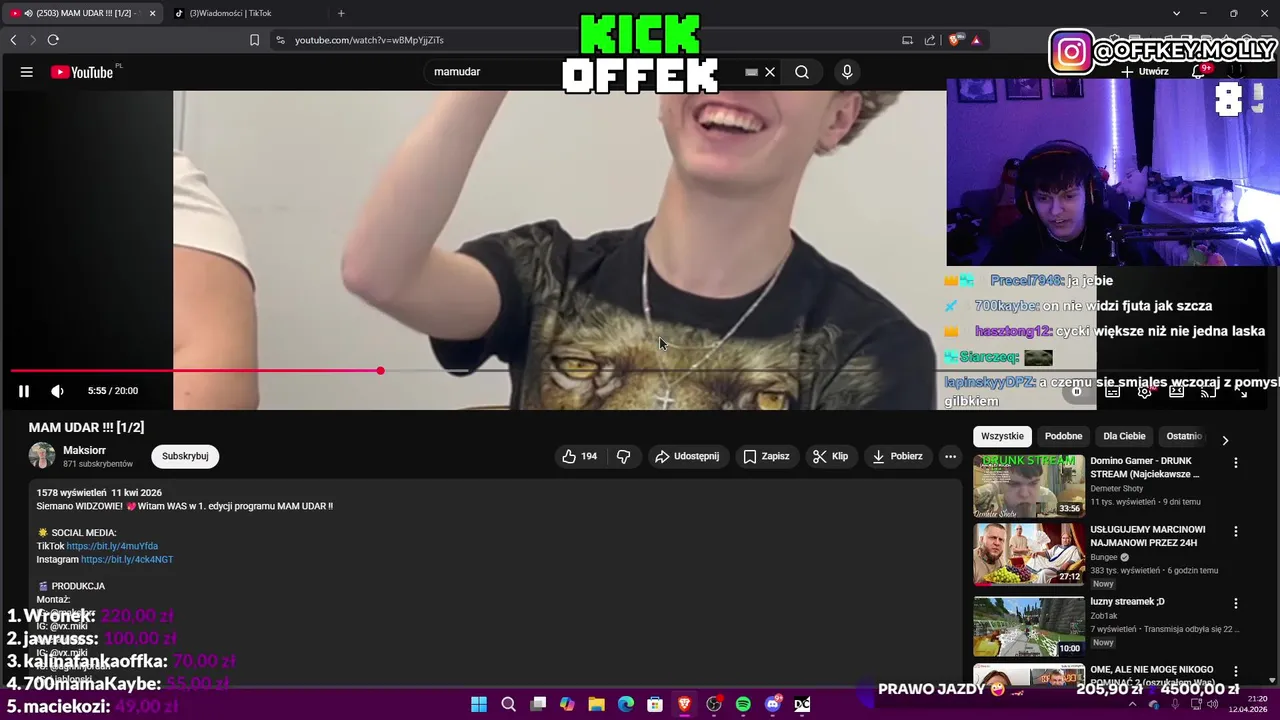Show more chips with the right chevron
This screenshot has height=720, width=1280.
coord(1225,440)
